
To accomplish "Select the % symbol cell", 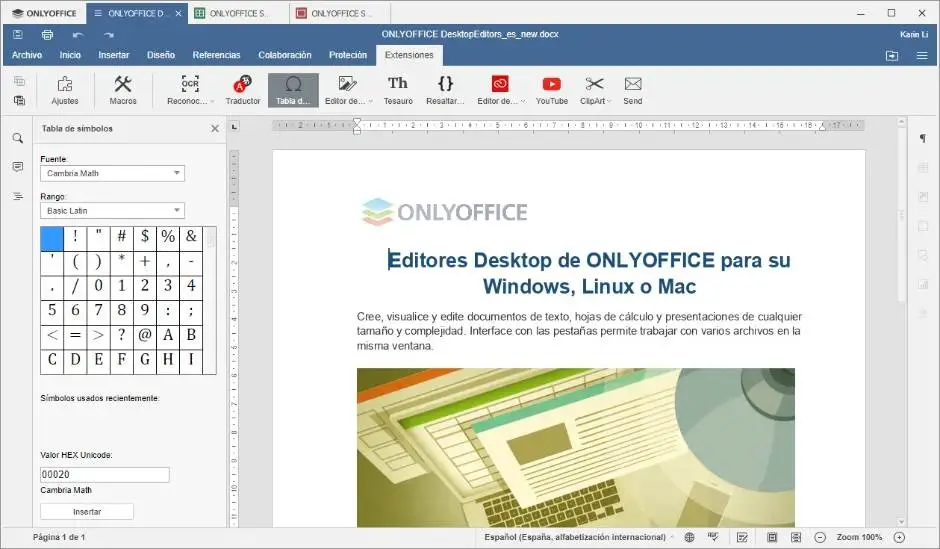I will 168,237.
